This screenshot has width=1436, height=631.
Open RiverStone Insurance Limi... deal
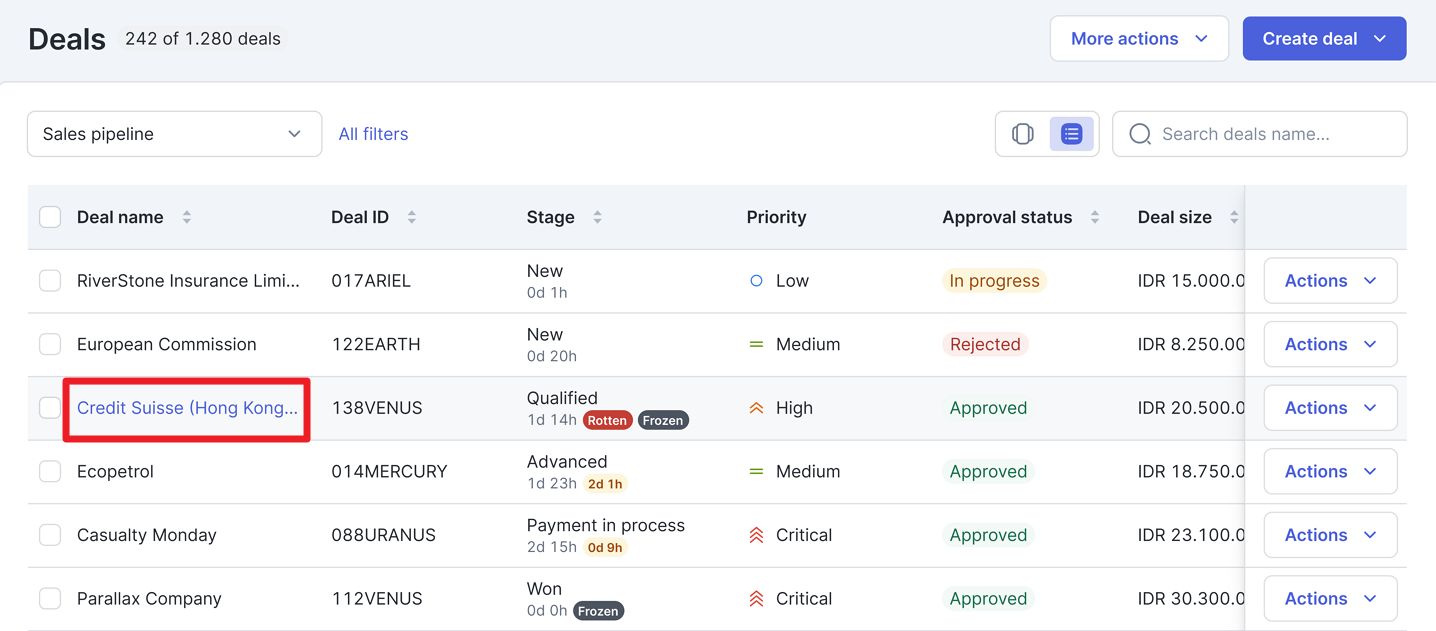pos(188,281)
